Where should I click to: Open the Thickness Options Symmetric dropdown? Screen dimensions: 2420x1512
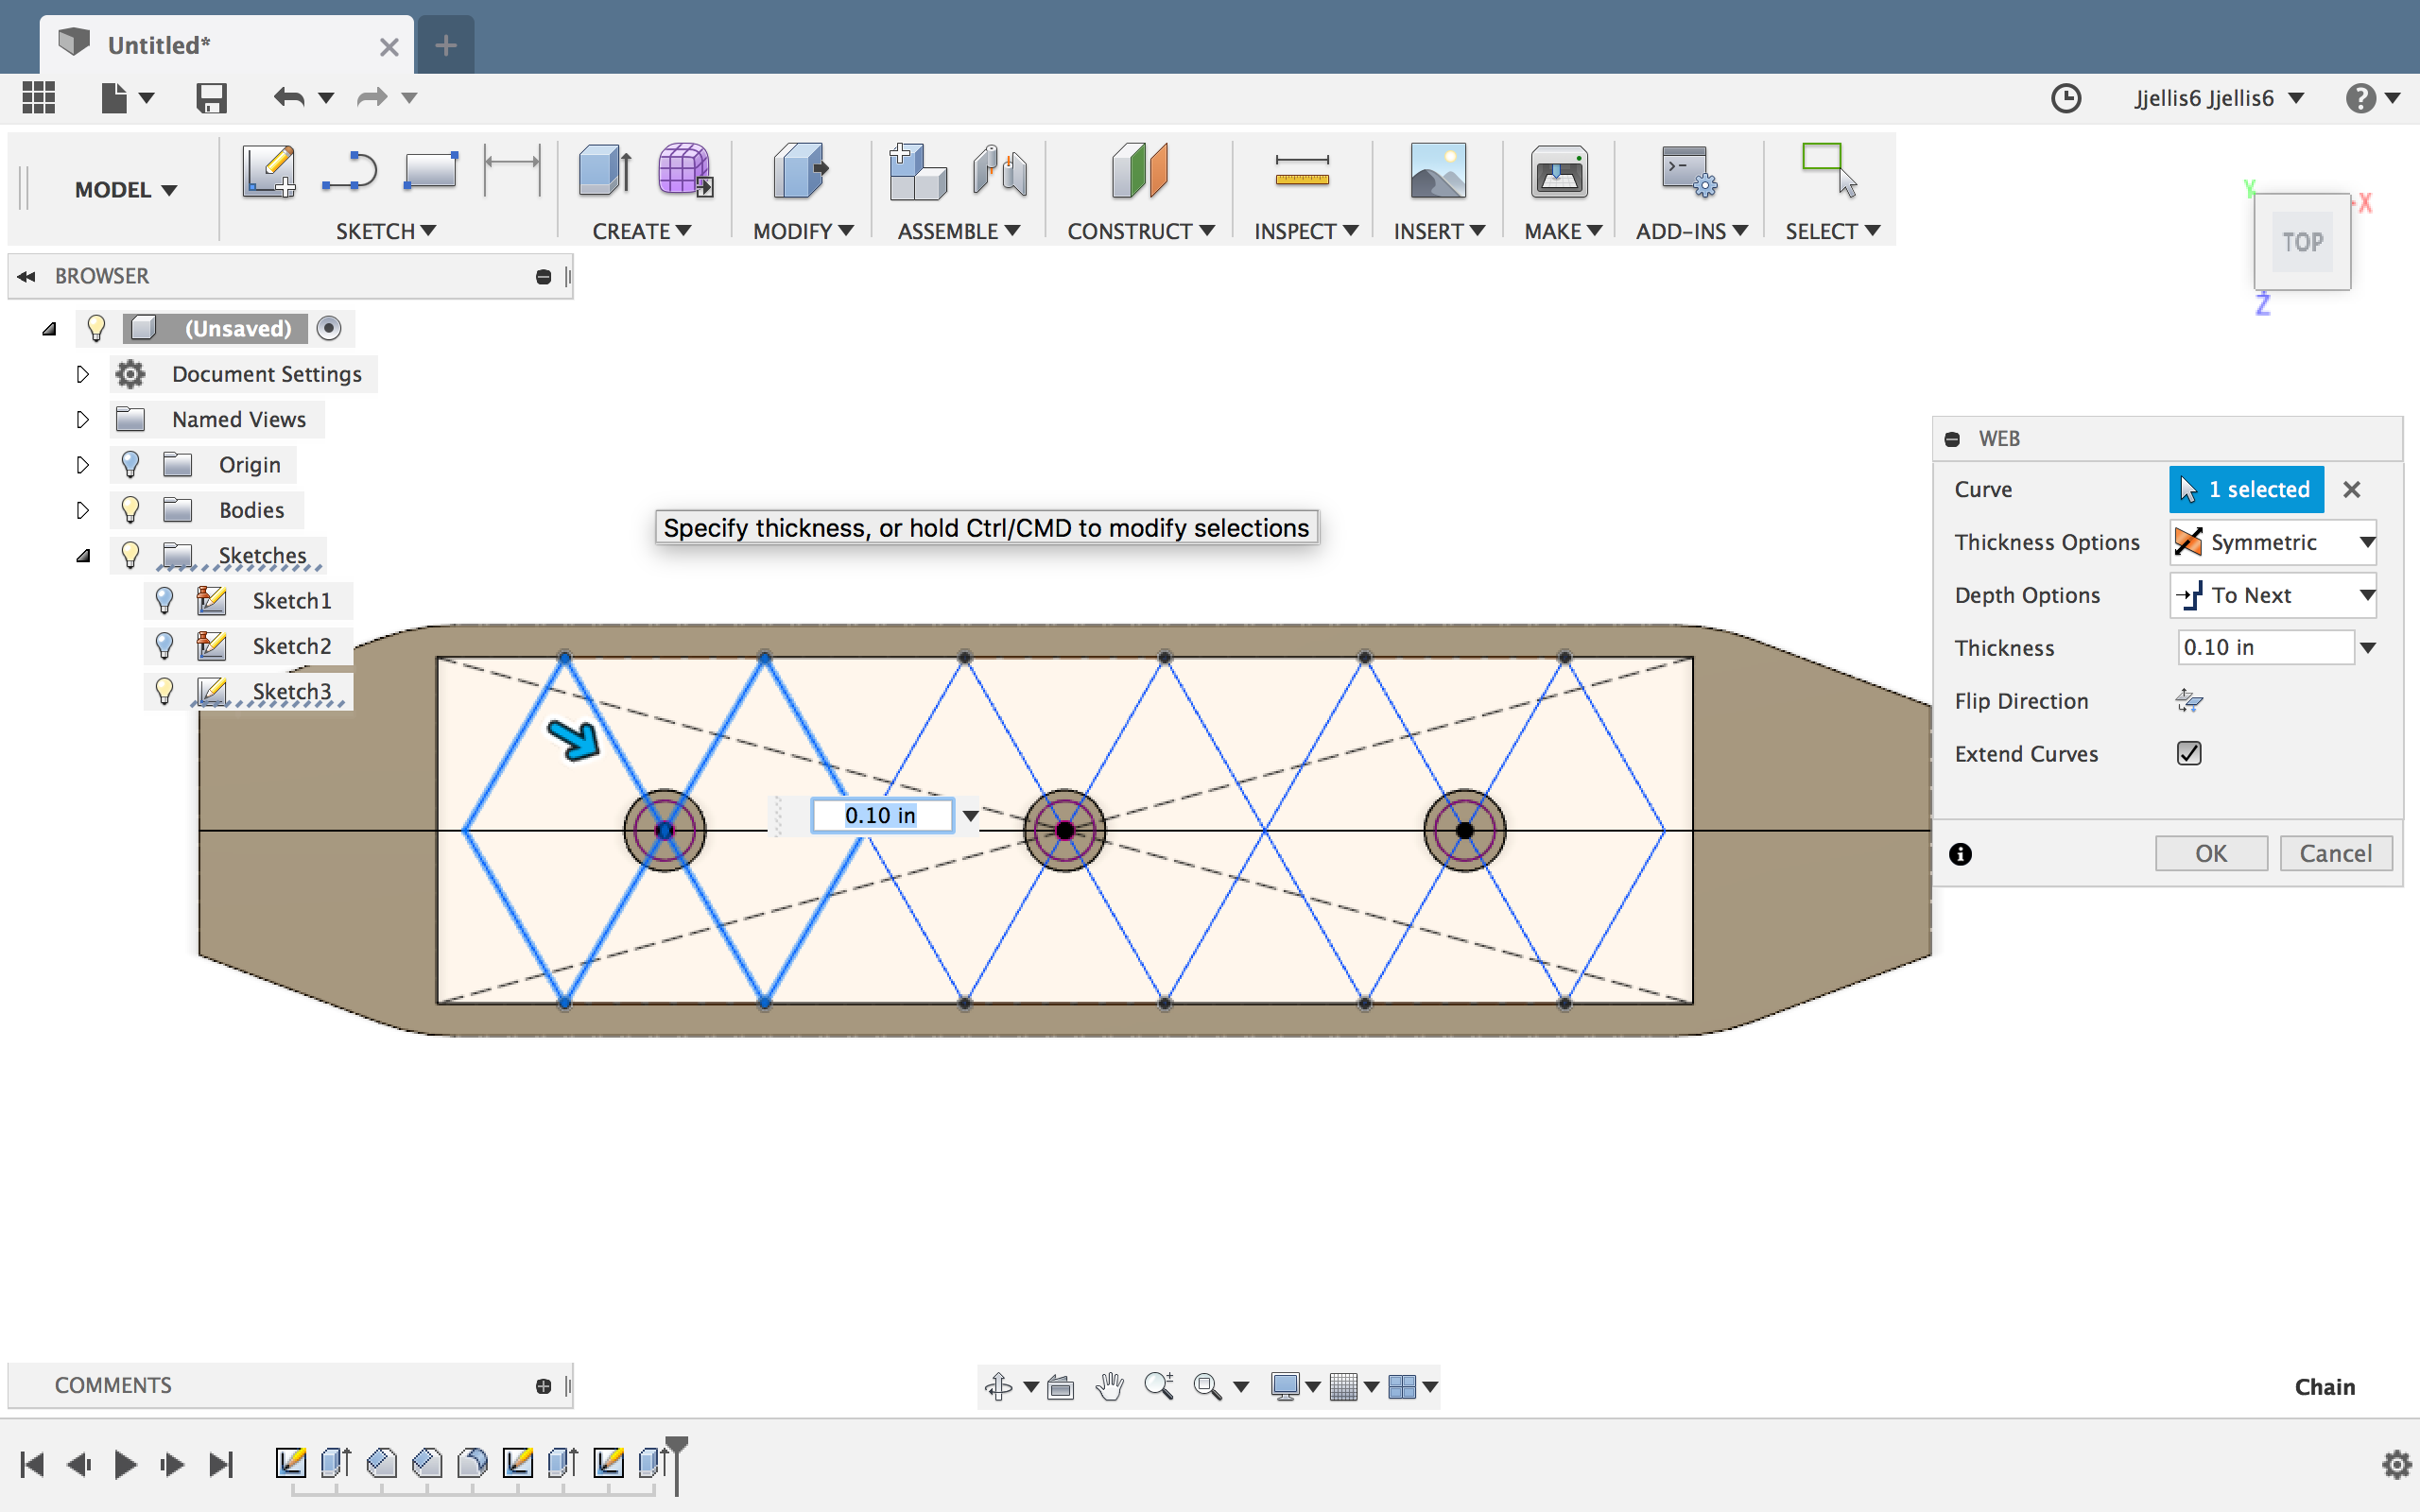tap(2272, 542)
